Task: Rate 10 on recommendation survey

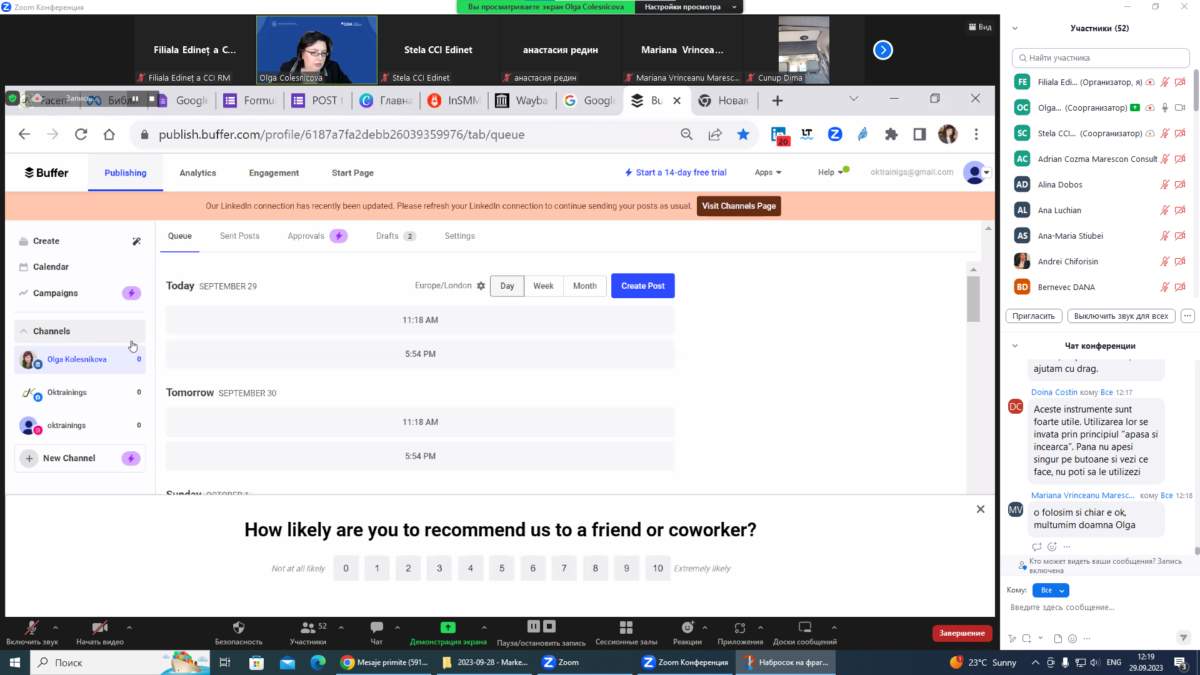Action: click(x=657, y=568)
